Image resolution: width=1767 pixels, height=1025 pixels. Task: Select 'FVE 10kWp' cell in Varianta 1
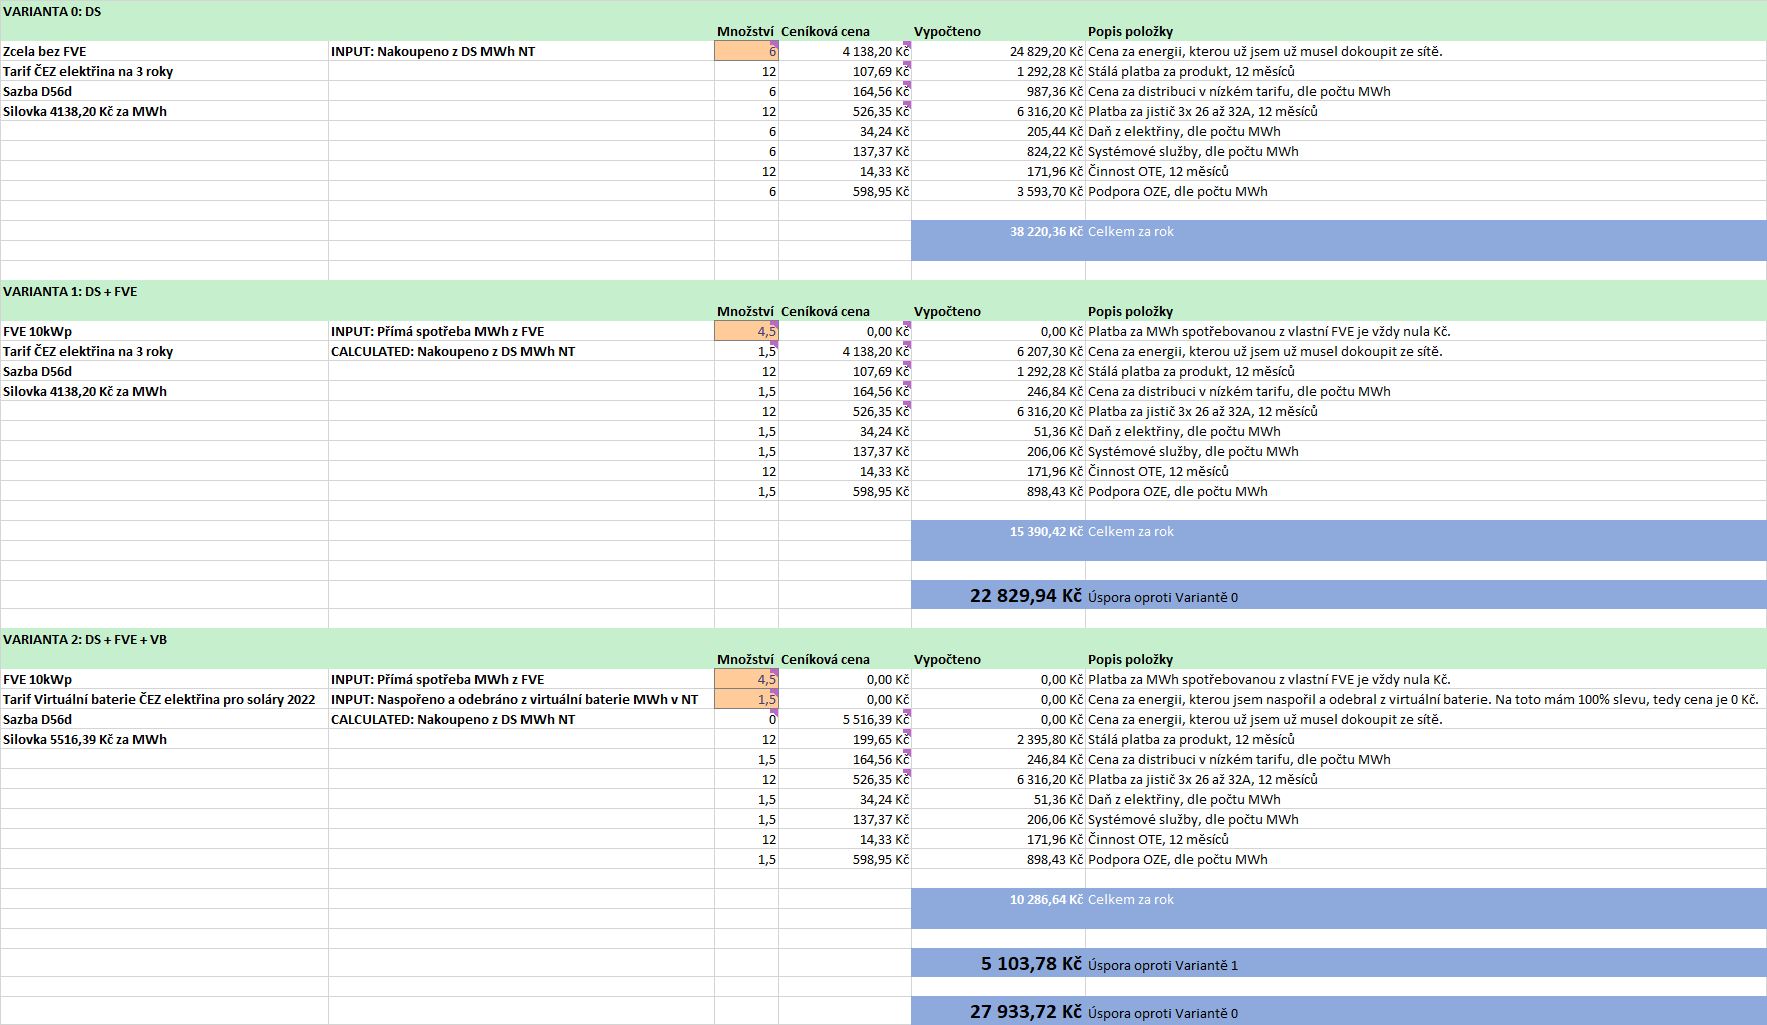point(164,331)
